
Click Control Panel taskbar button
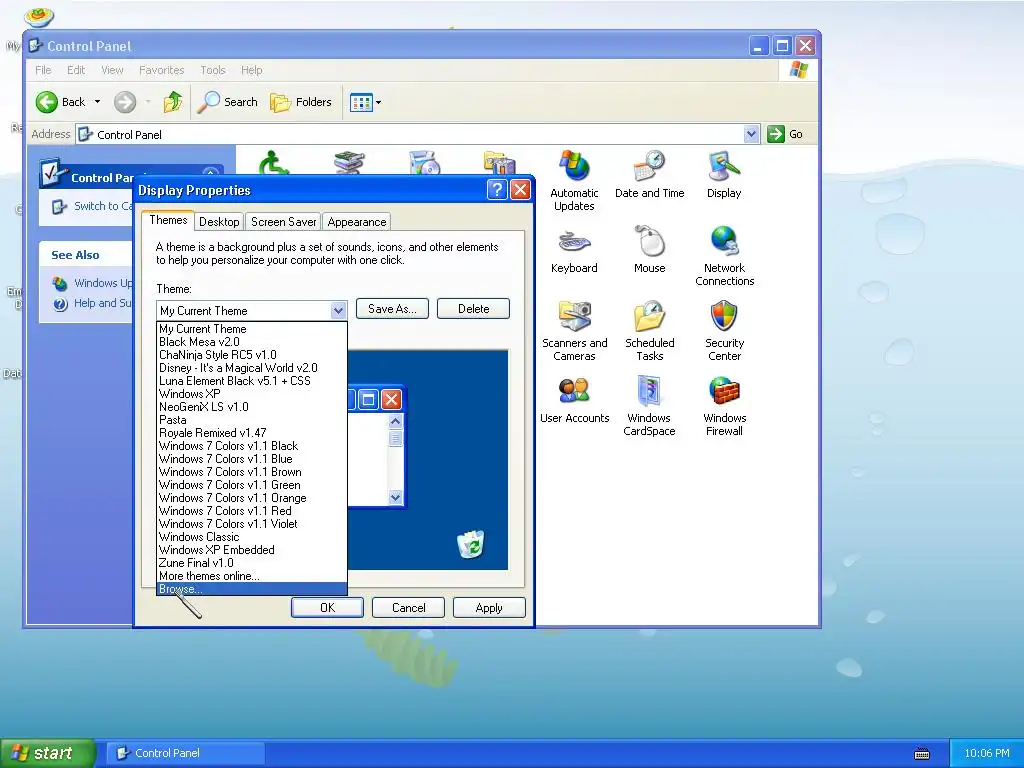pyautogui.click(x=185, y=753)
